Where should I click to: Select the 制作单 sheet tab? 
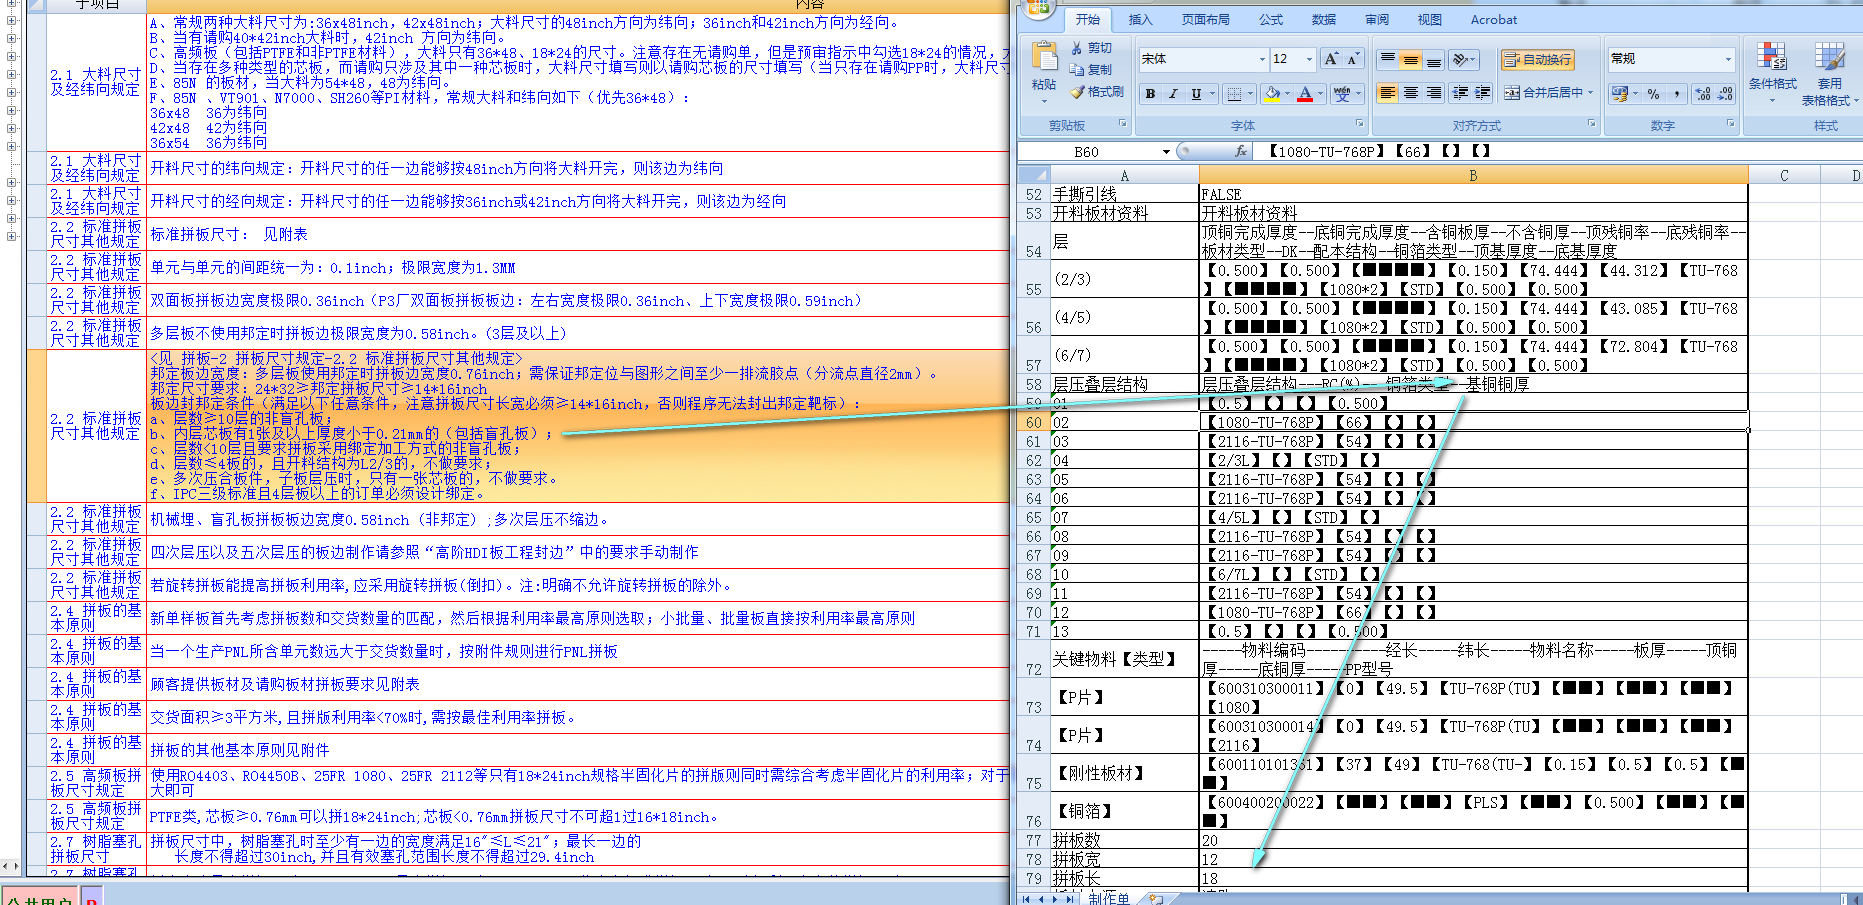tap(1109, 899)
